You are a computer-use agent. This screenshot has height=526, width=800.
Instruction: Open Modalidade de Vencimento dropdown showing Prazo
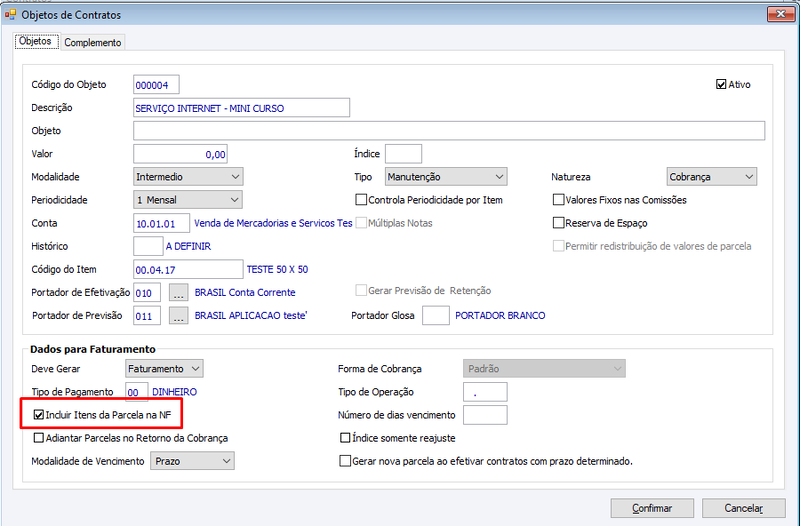pos(192,461)
